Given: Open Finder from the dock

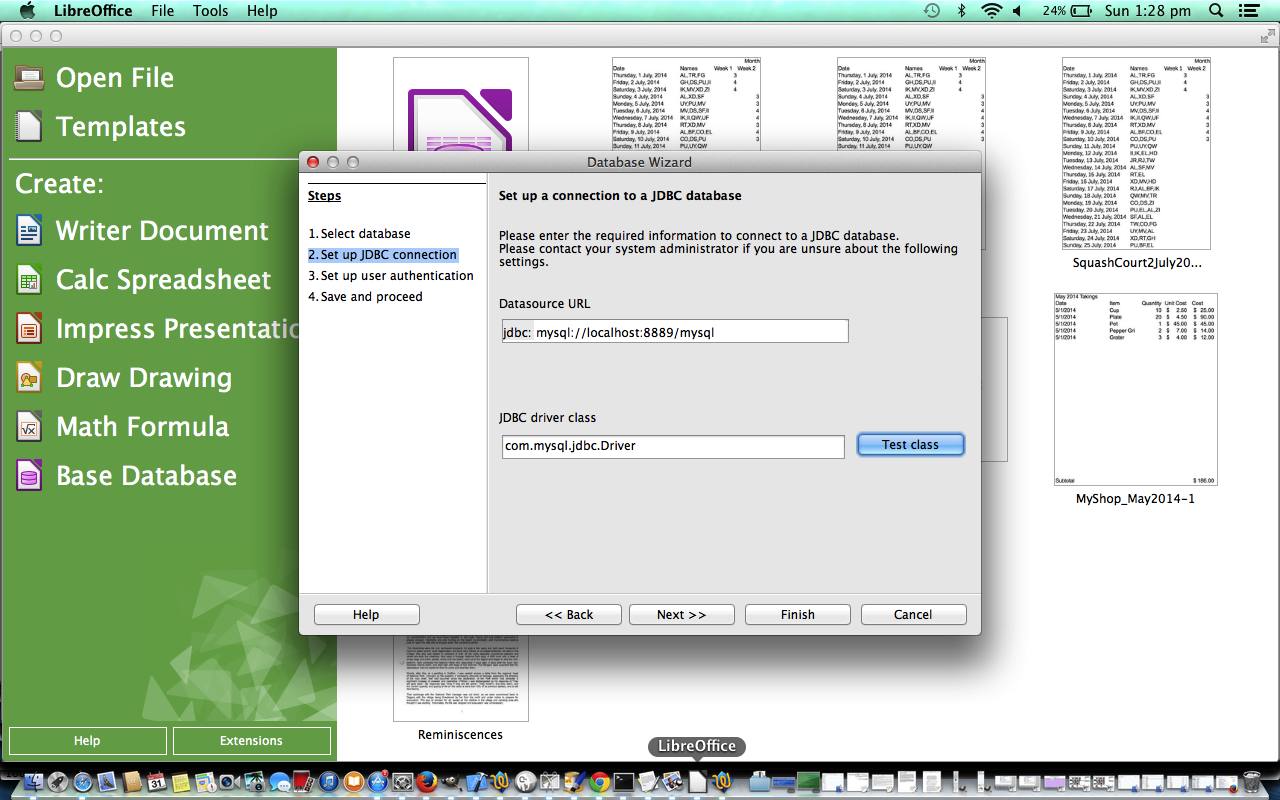Looking at the screenshot, I should (x=34, y=782).
